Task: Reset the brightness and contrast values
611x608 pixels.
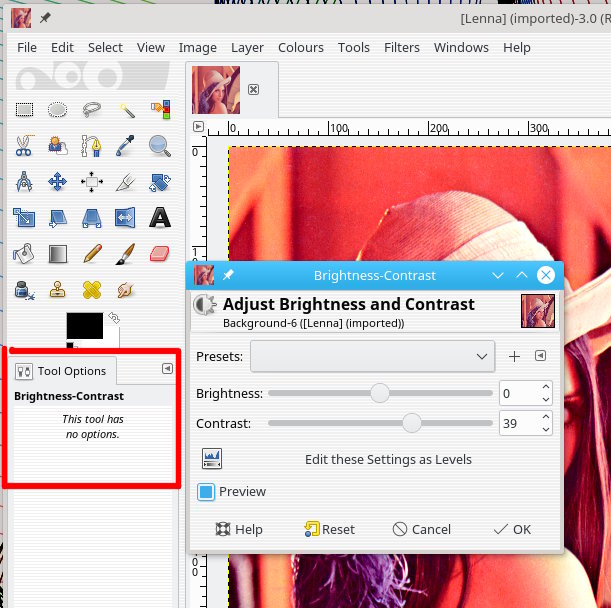Action: [330, 530]
